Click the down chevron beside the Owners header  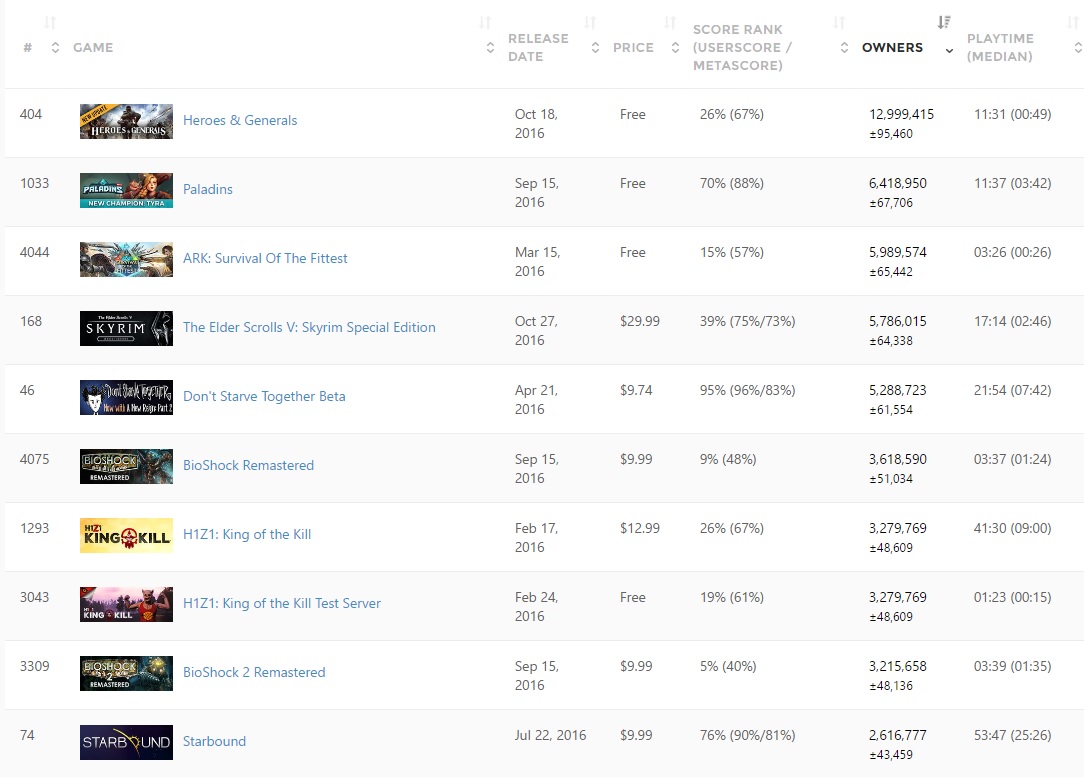949,49
